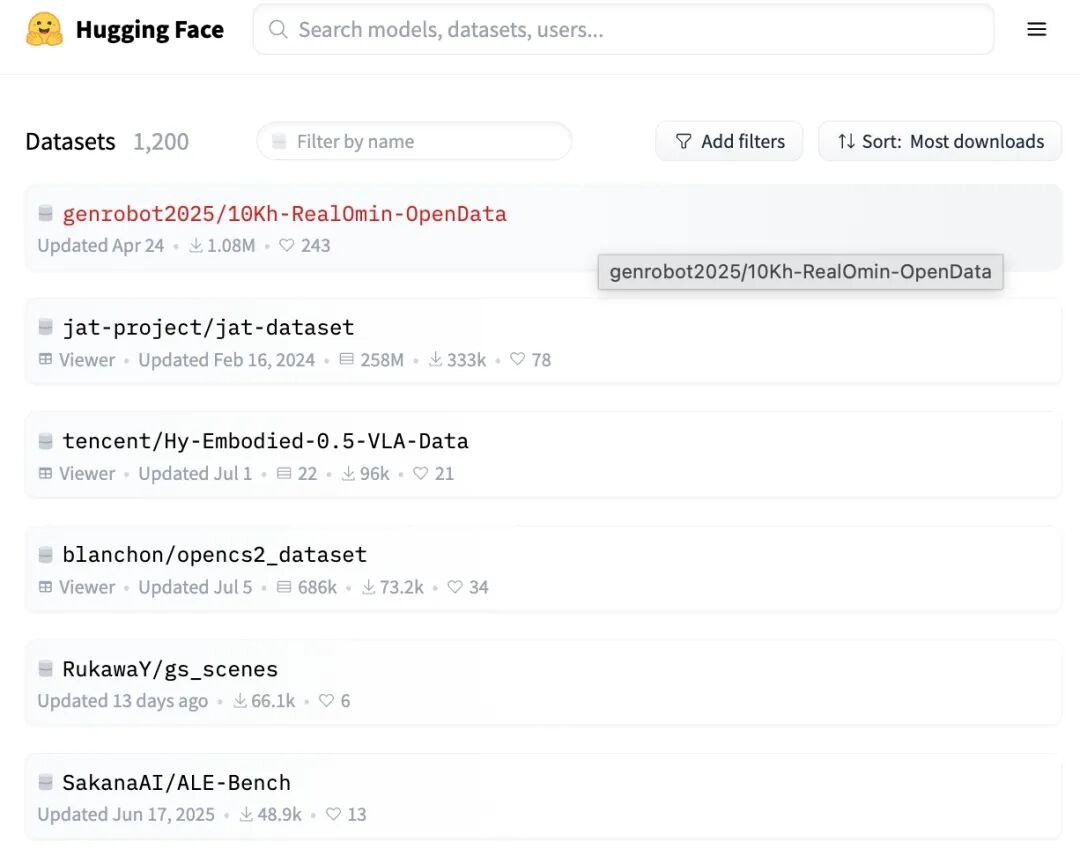Image resolution: width=1080 pixels, height=856 pixels.
Task: Open blanchon/opencs2_dataset
Action: pyautogui.click(x=214, y=555)
